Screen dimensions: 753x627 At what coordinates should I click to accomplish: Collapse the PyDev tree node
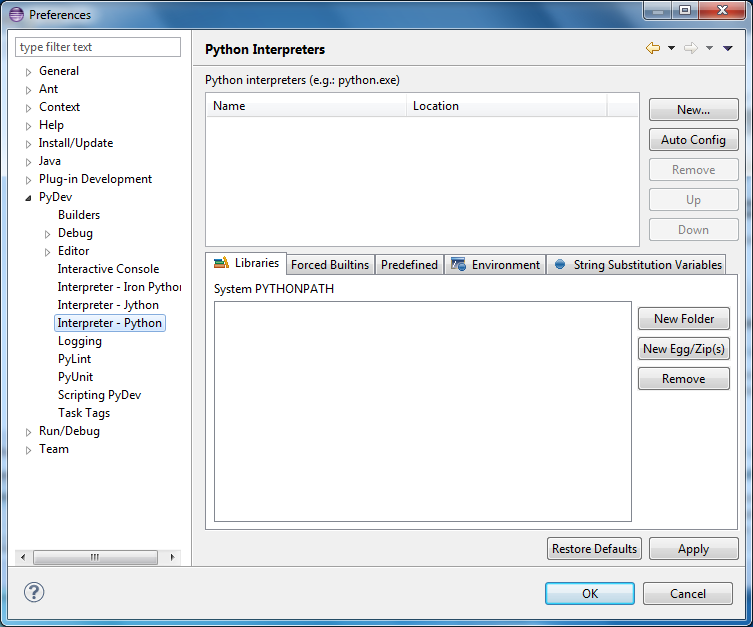pos(28,198)
